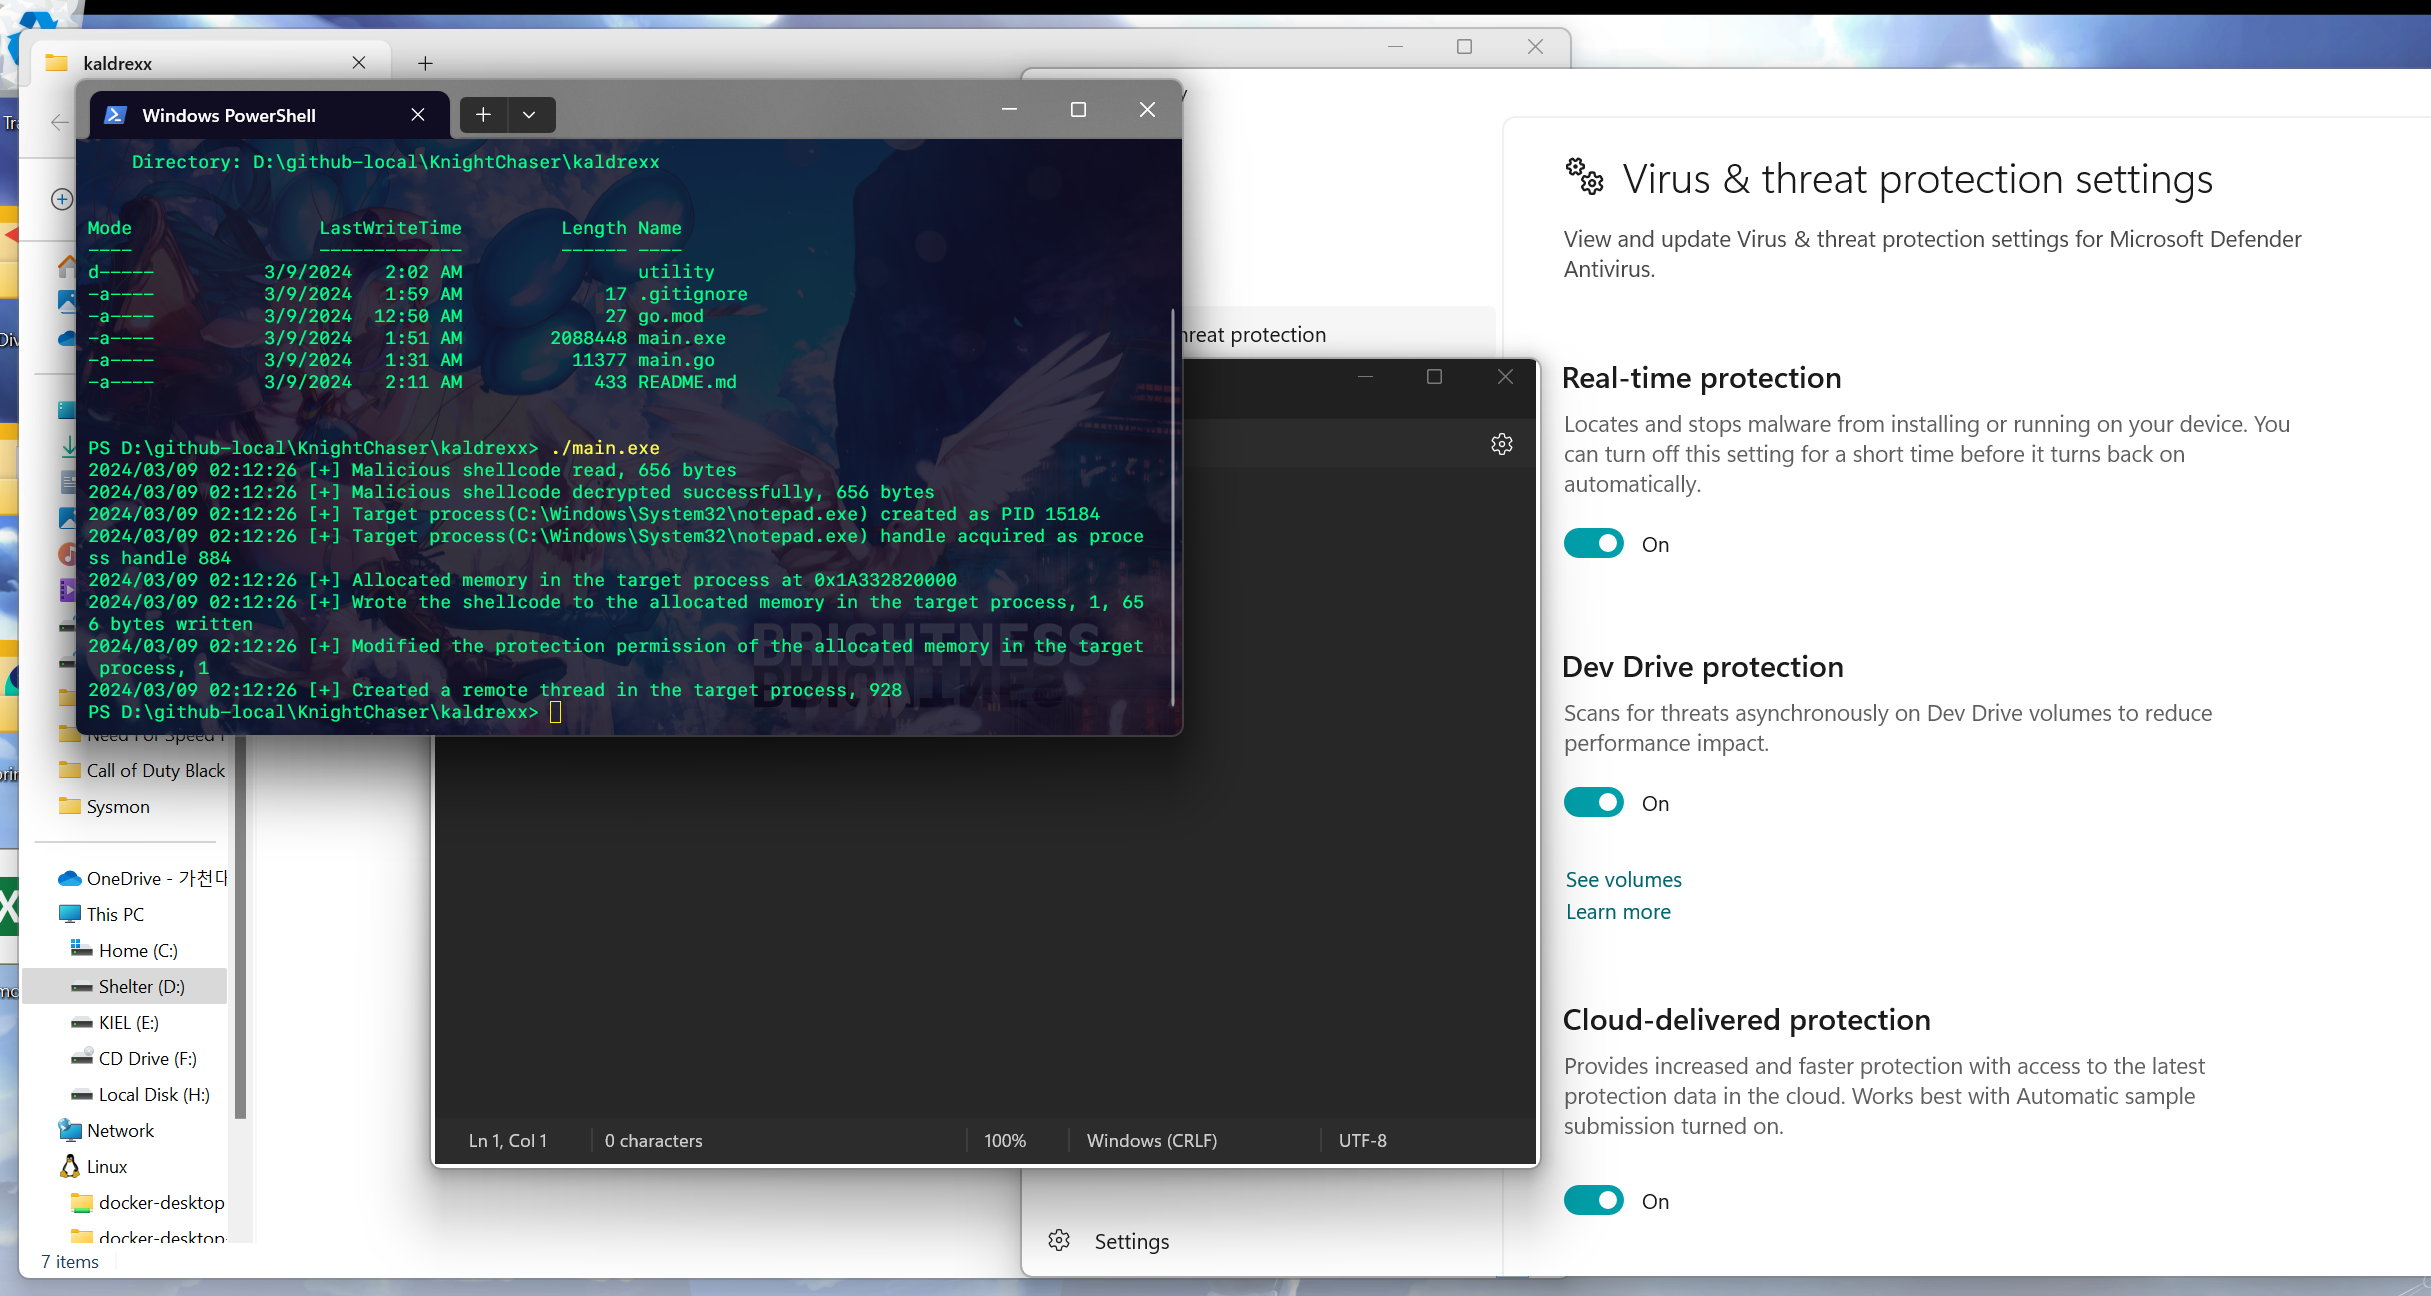Open the See volumes link
The height and width of the screenshot is (1296, 2431).
click(1623, 880)
